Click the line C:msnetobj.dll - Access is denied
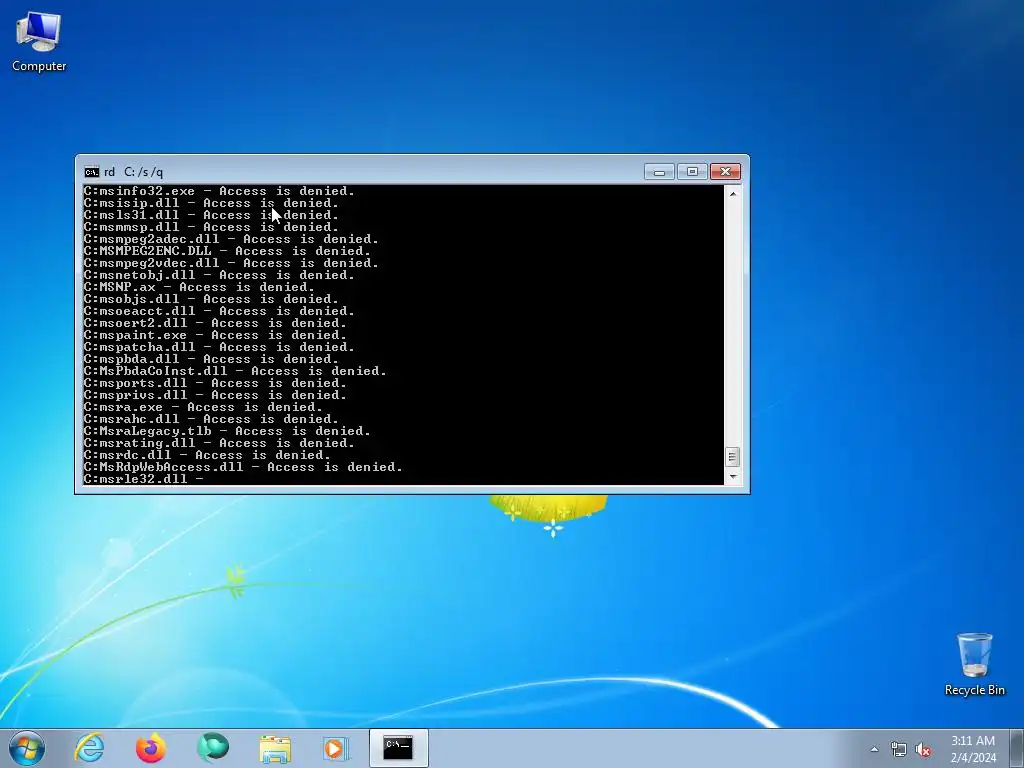1024x768 pixels. tap(219, 275)
